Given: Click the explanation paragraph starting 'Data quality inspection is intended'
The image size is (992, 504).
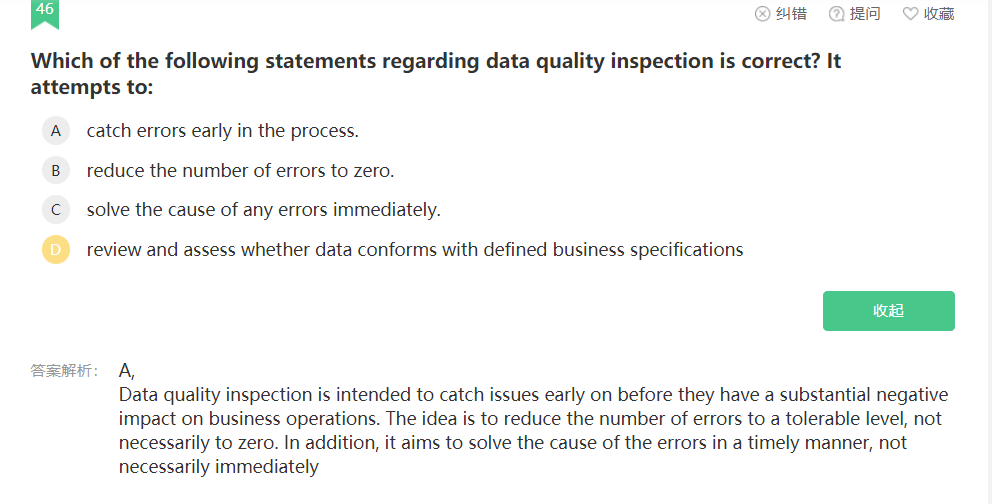Looking at the screenshot, I should 533,431.
